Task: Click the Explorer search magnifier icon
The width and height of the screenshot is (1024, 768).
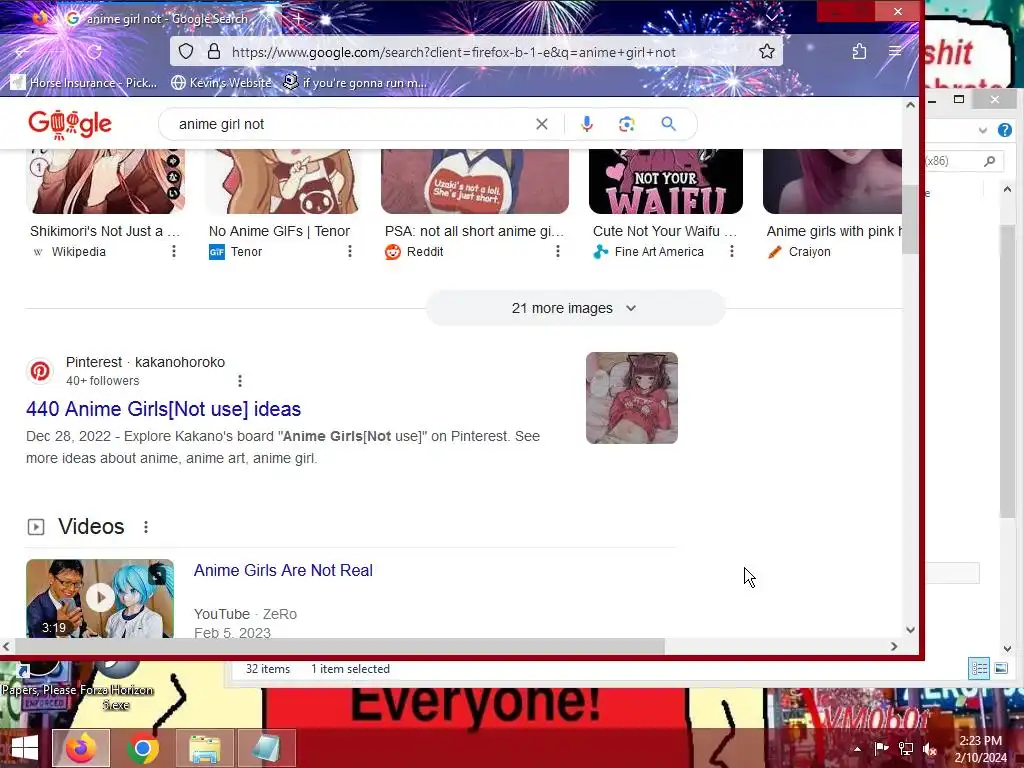Action: 990,161
